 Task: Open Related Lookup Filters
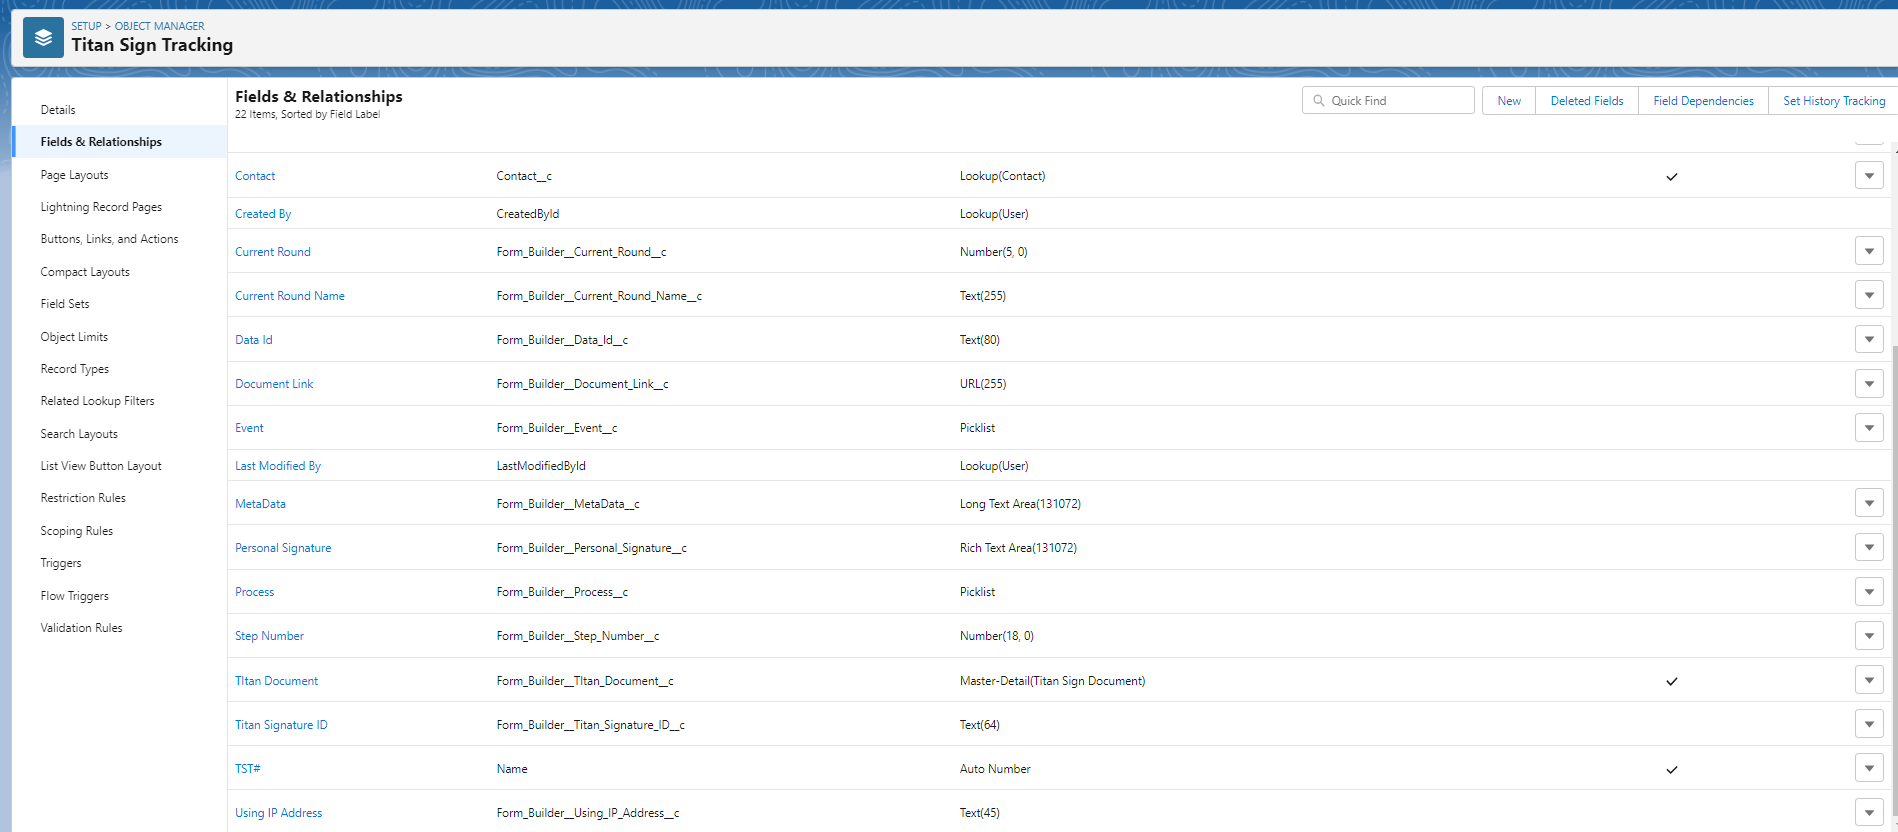[x=97, y=401]
